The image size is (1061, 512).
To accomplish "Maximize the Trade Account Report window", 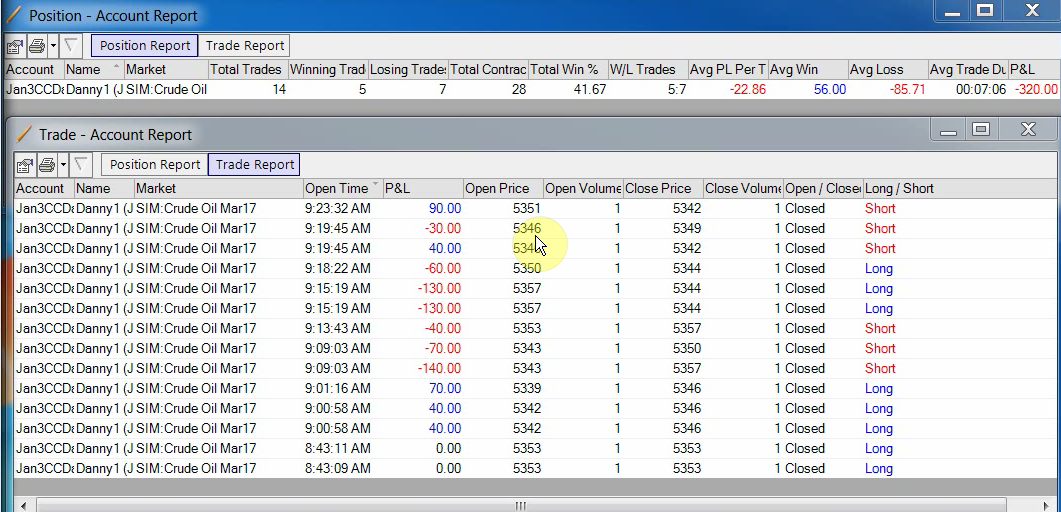I will pyautogui.click(x=981, y=130).
